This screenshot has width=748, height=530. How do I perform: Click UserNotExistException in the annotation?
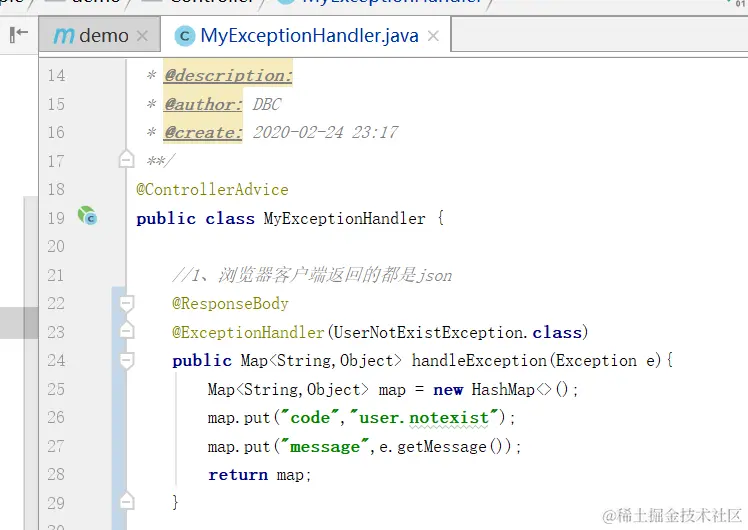(427, 332)
